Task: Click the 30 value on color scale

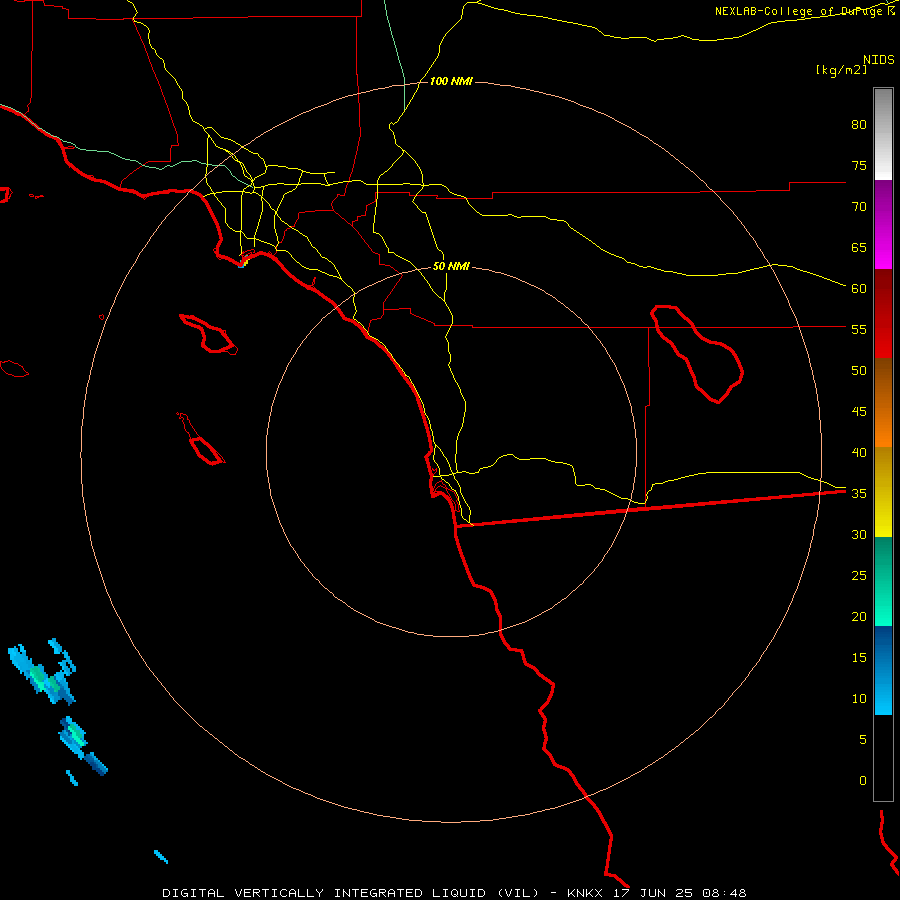Action: tap(859, 534)
